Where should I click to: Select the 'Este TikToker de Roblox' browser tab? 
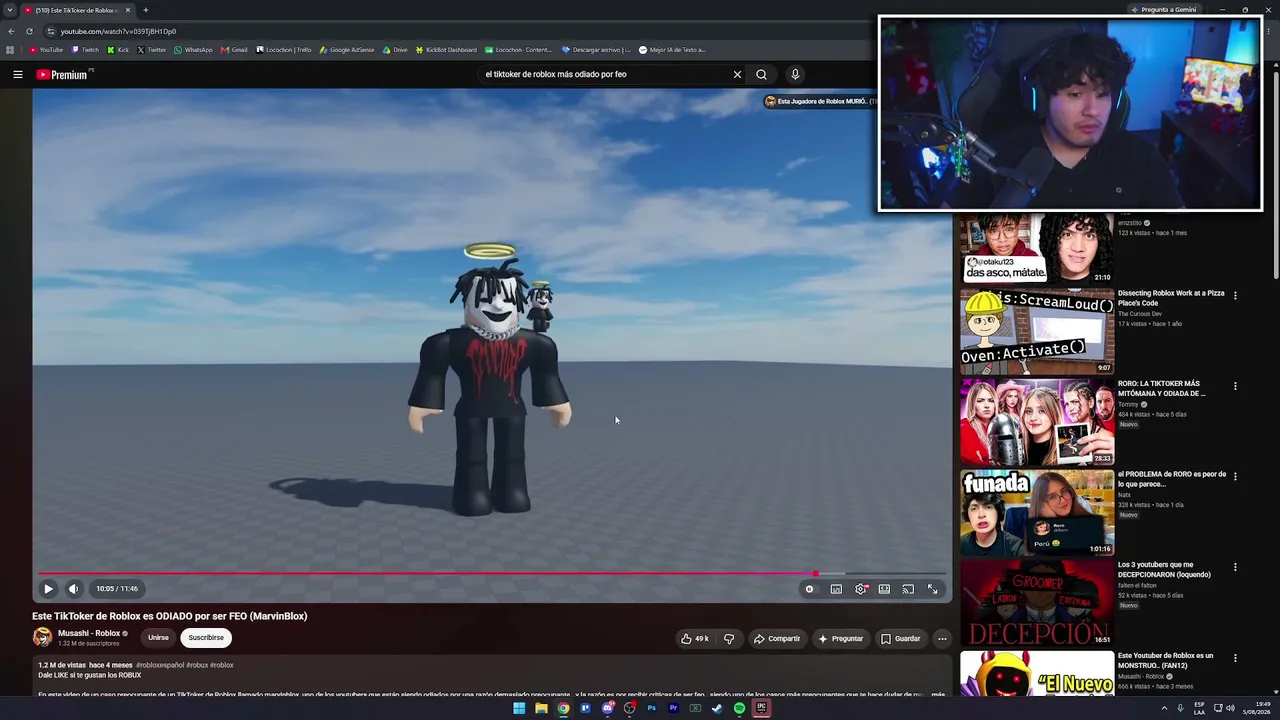tap(78, 10)
